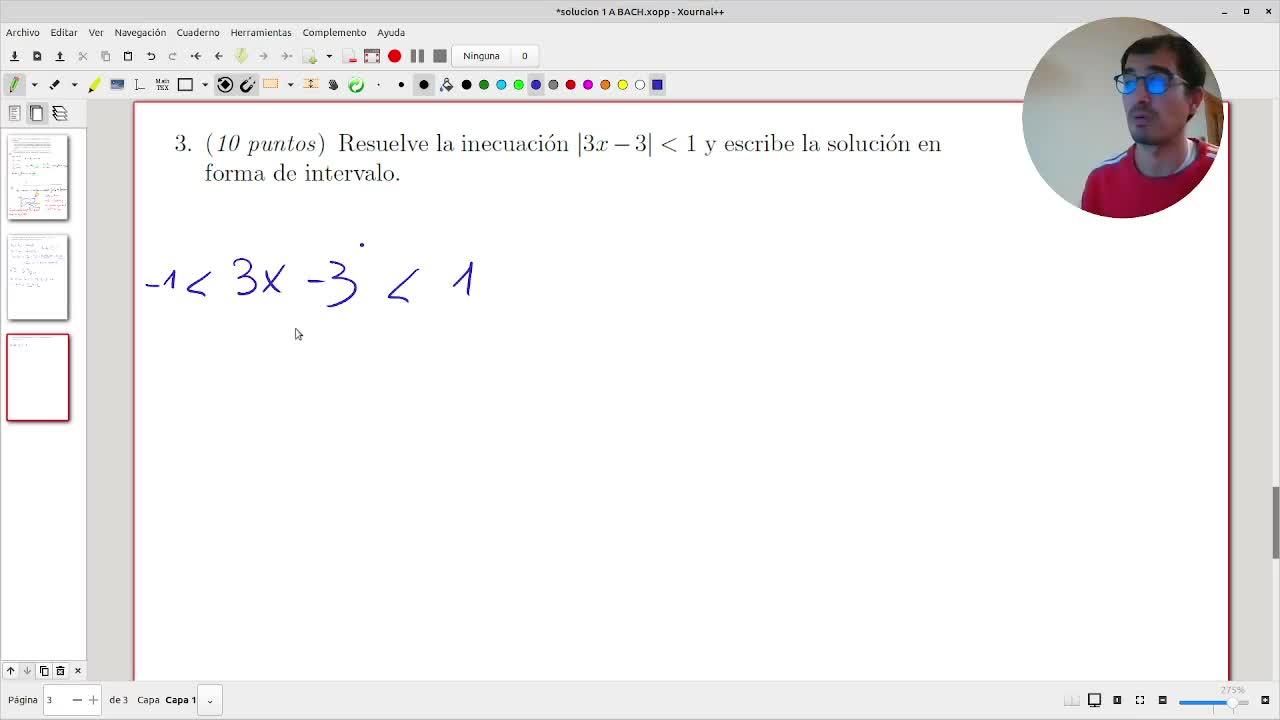Switch sidebar to page preview tab

pyautogui.click(x=37, y=114)
